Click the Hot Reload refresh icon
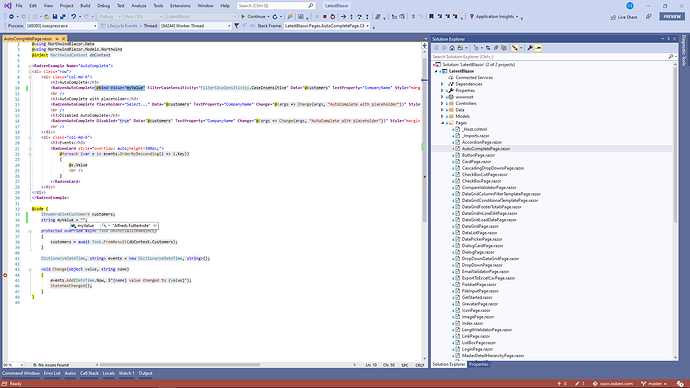690x388 pixels. click(275, 16)
